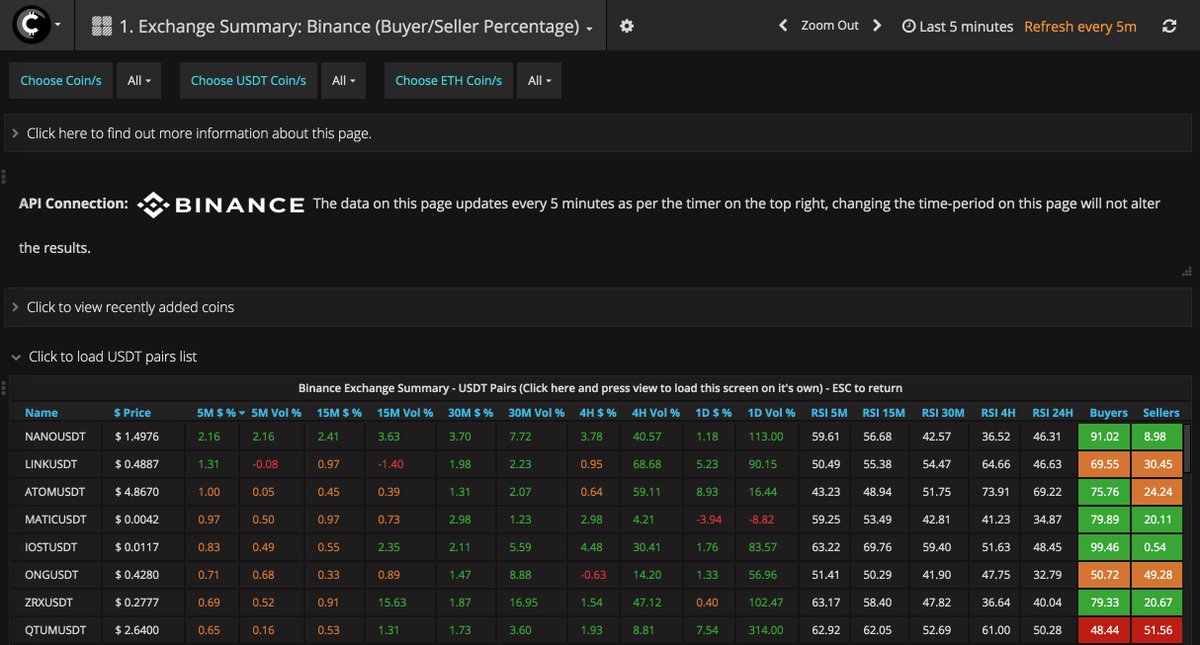Click the red 51.56 Sellers cell

(1157, 630)
